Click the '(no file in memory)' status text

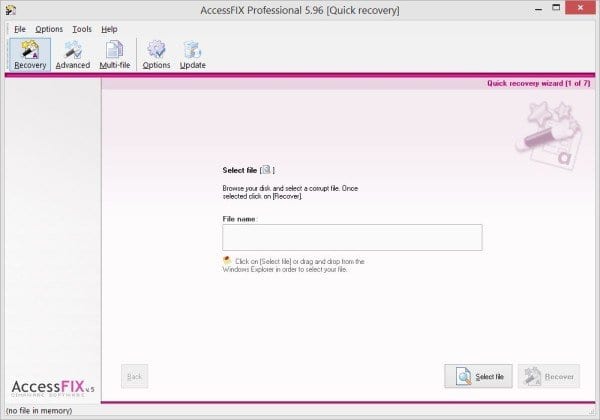39,411
